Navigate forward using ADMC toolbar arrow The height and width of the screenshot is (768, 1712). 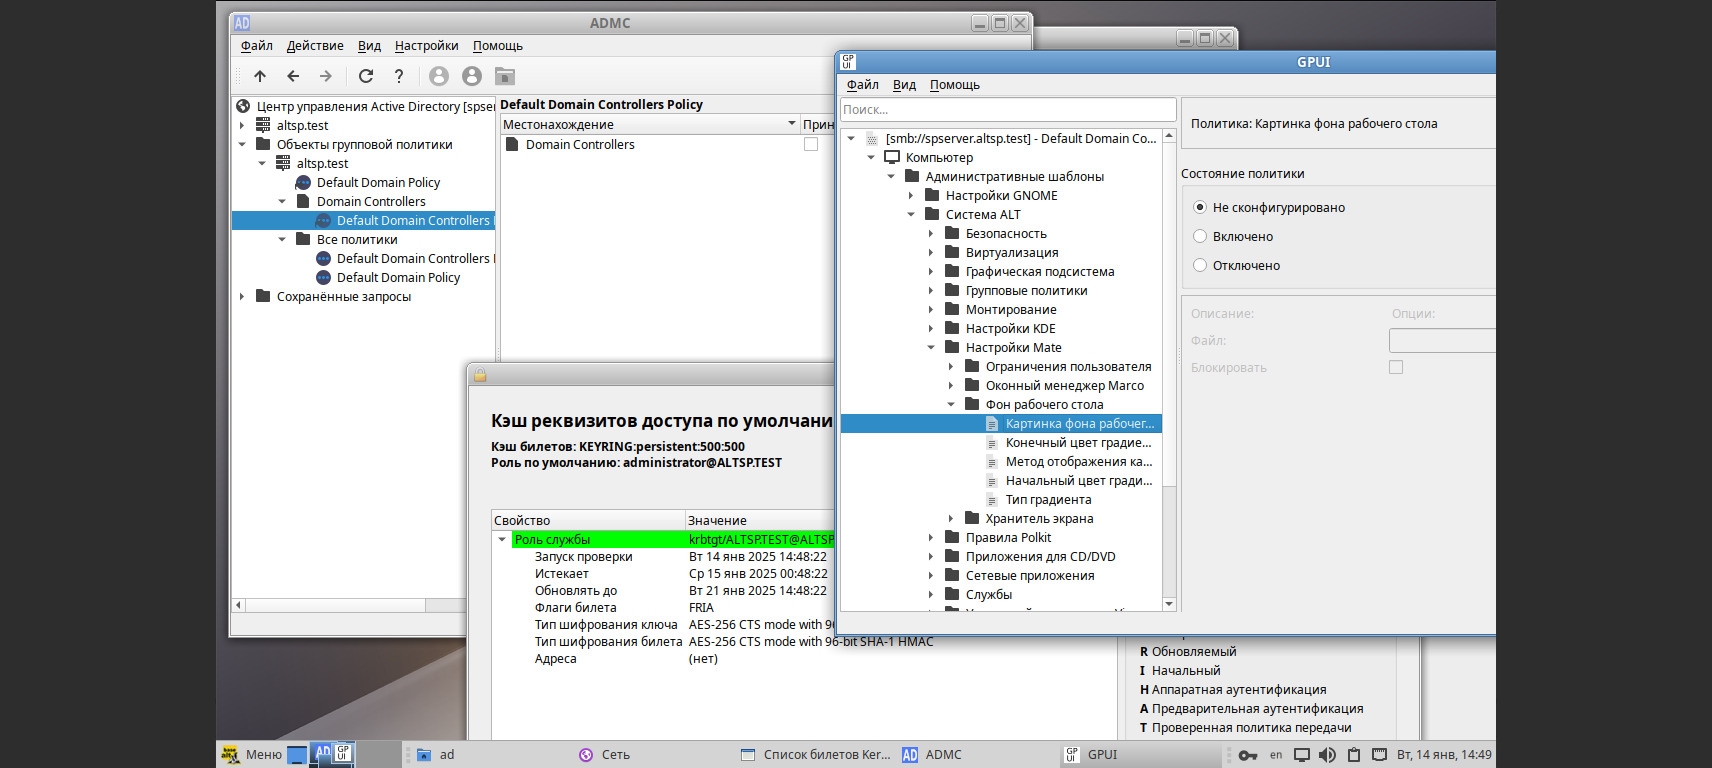(x=326, y=76)
